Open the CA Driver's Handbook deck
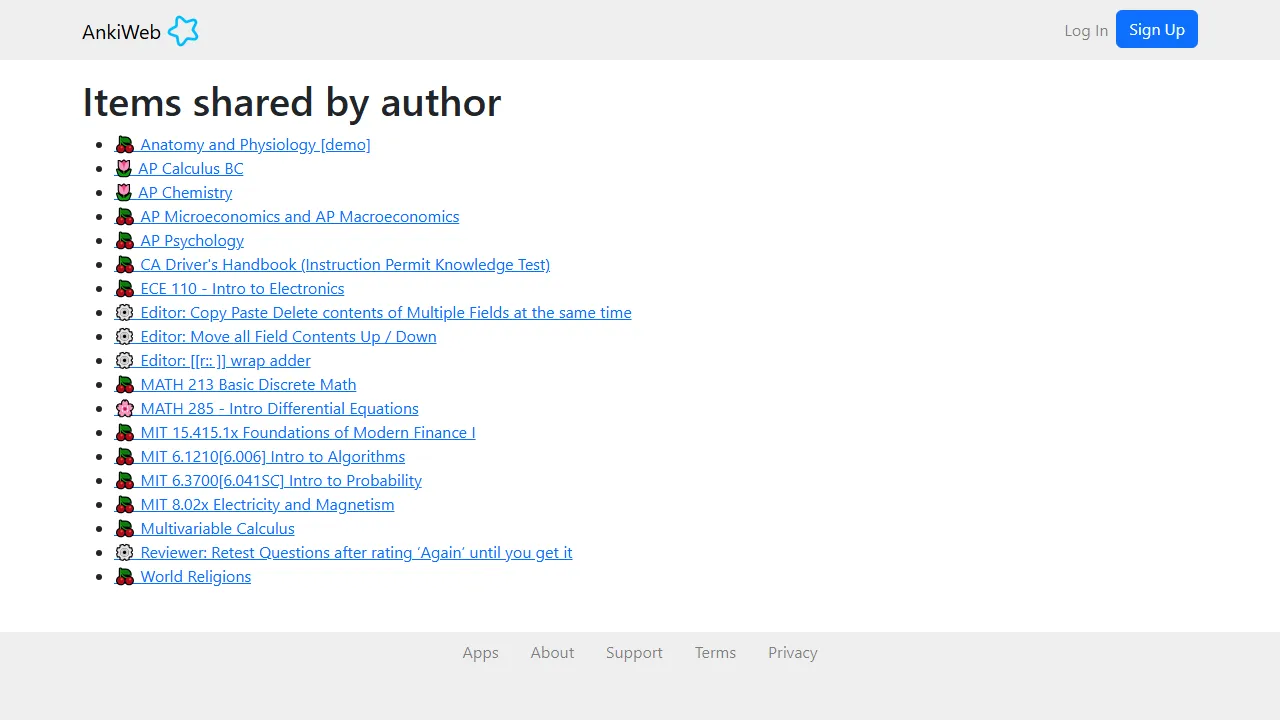The width and height of the screenshot is (1280, 720). click(x=345, y=264)
